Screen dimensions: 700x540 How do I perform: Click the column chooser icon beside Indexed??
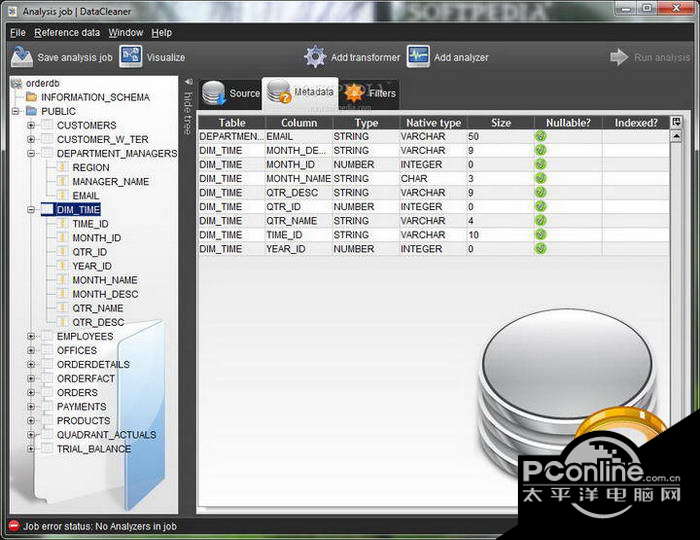pos(676,122)
